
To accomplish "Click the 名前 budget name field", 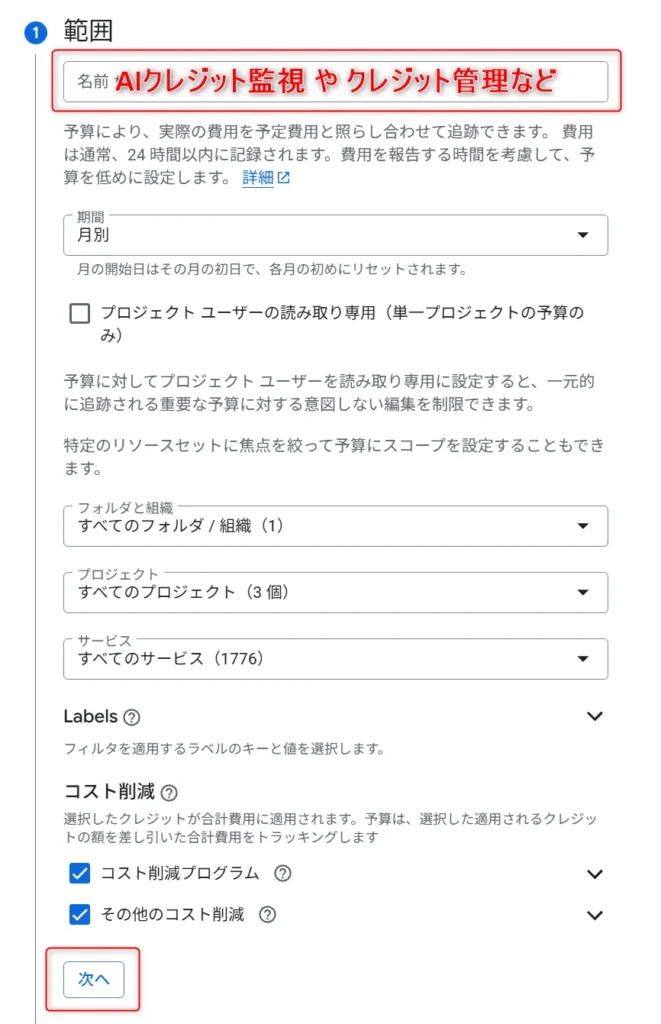I will tap(335, 82).
